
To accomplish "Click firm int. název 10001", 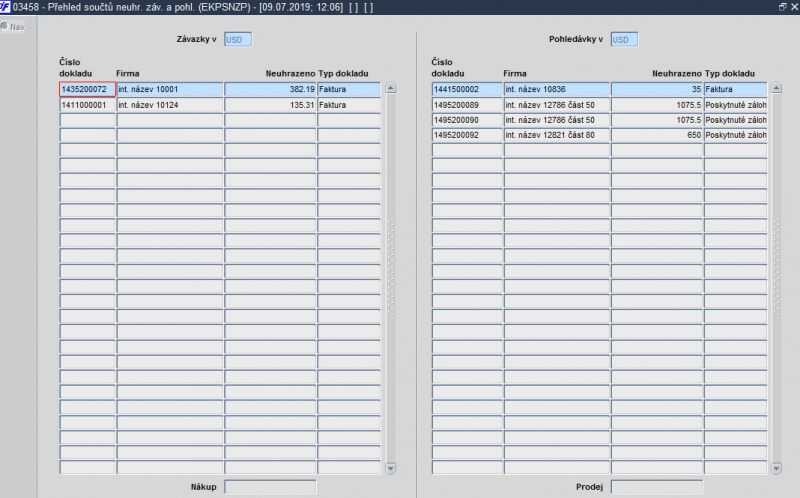I will (170, 89).
